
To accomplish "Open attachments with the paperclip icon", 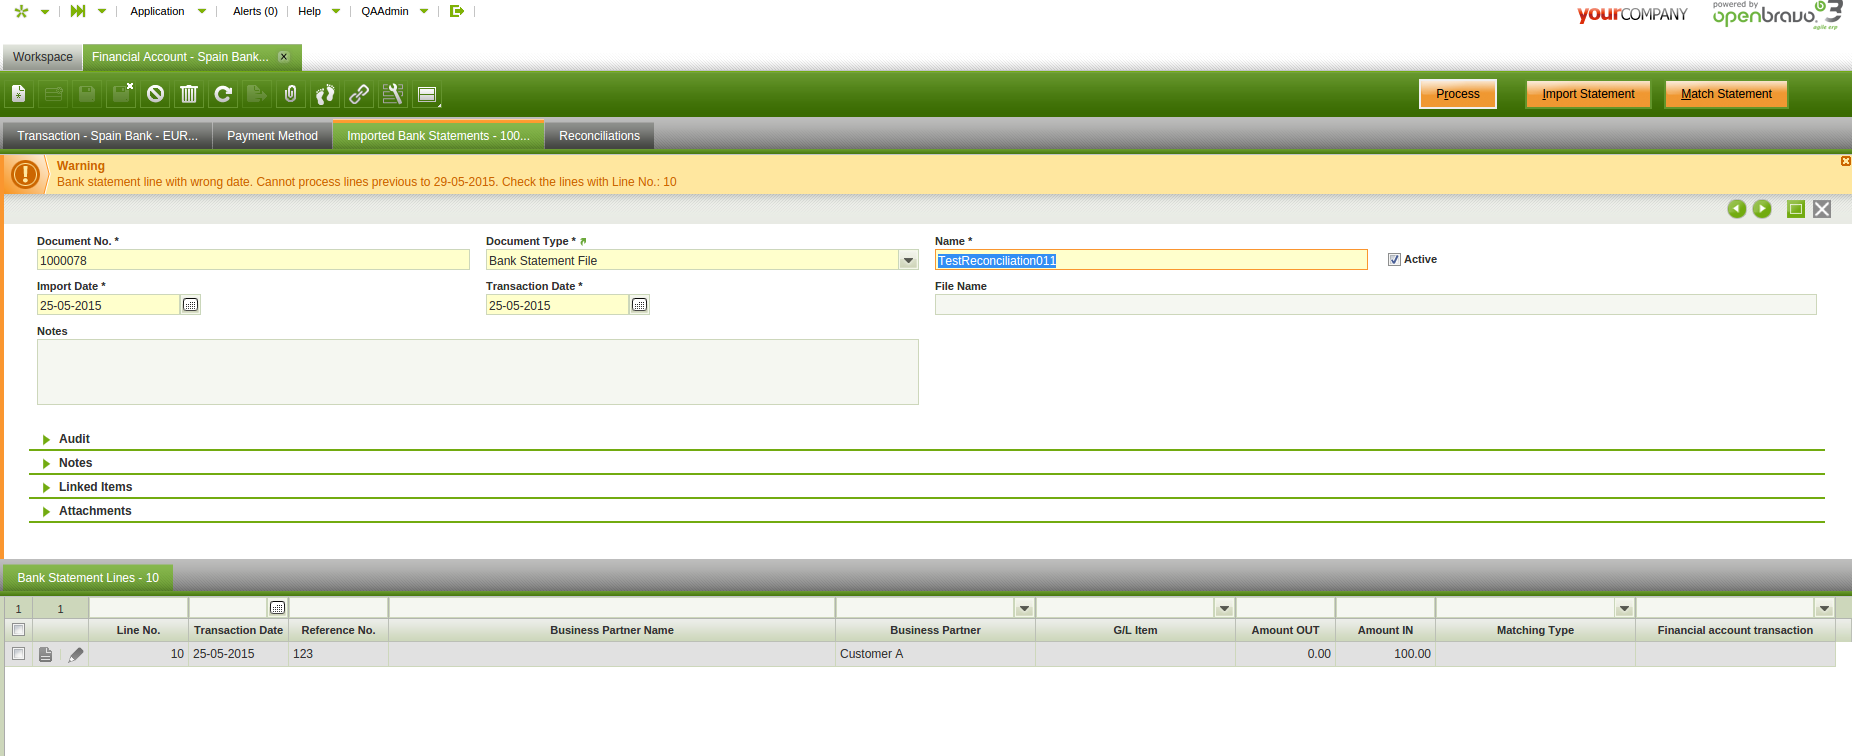I will click(291, 94).
